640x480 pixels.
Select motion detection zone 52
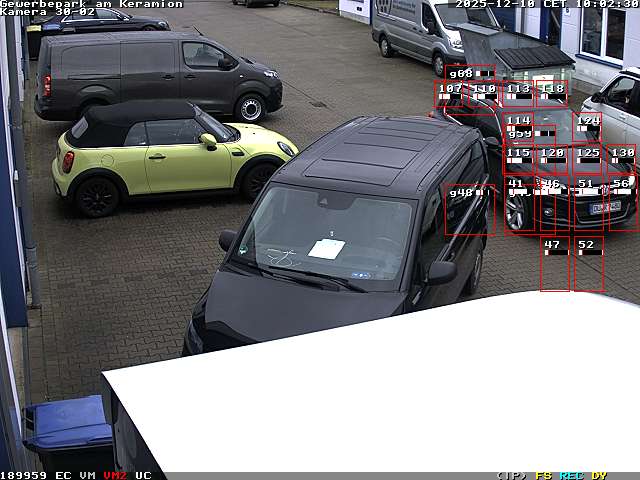point(588,264)
